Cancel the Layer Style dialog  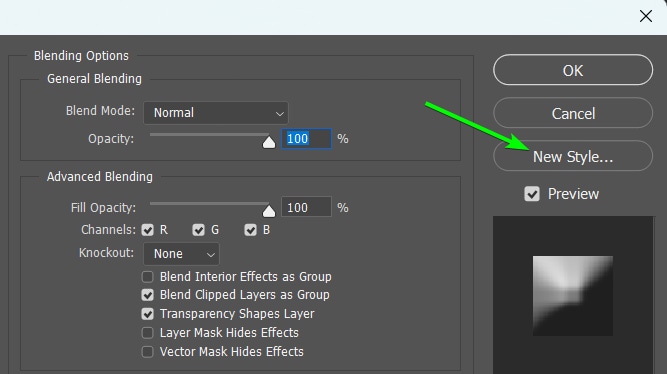click(x=573, y=113)
